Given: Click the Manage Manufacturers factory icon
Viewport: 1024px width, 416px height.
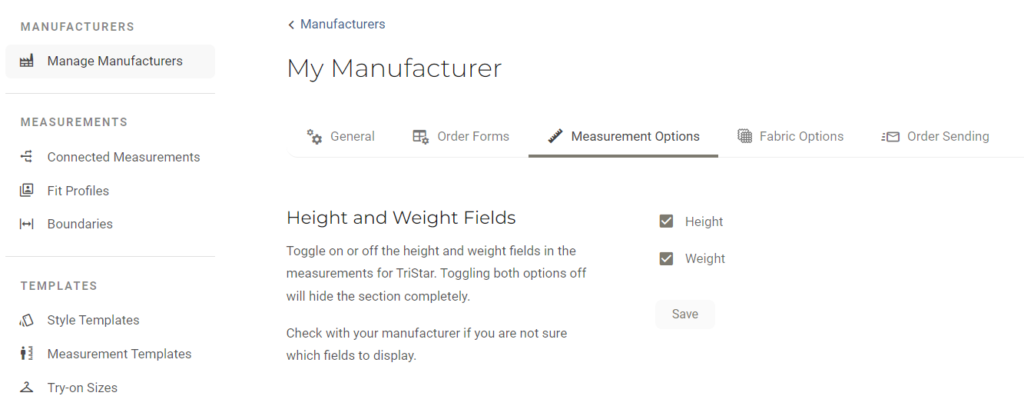Looking at the screenshot, I should click(26, 61).
